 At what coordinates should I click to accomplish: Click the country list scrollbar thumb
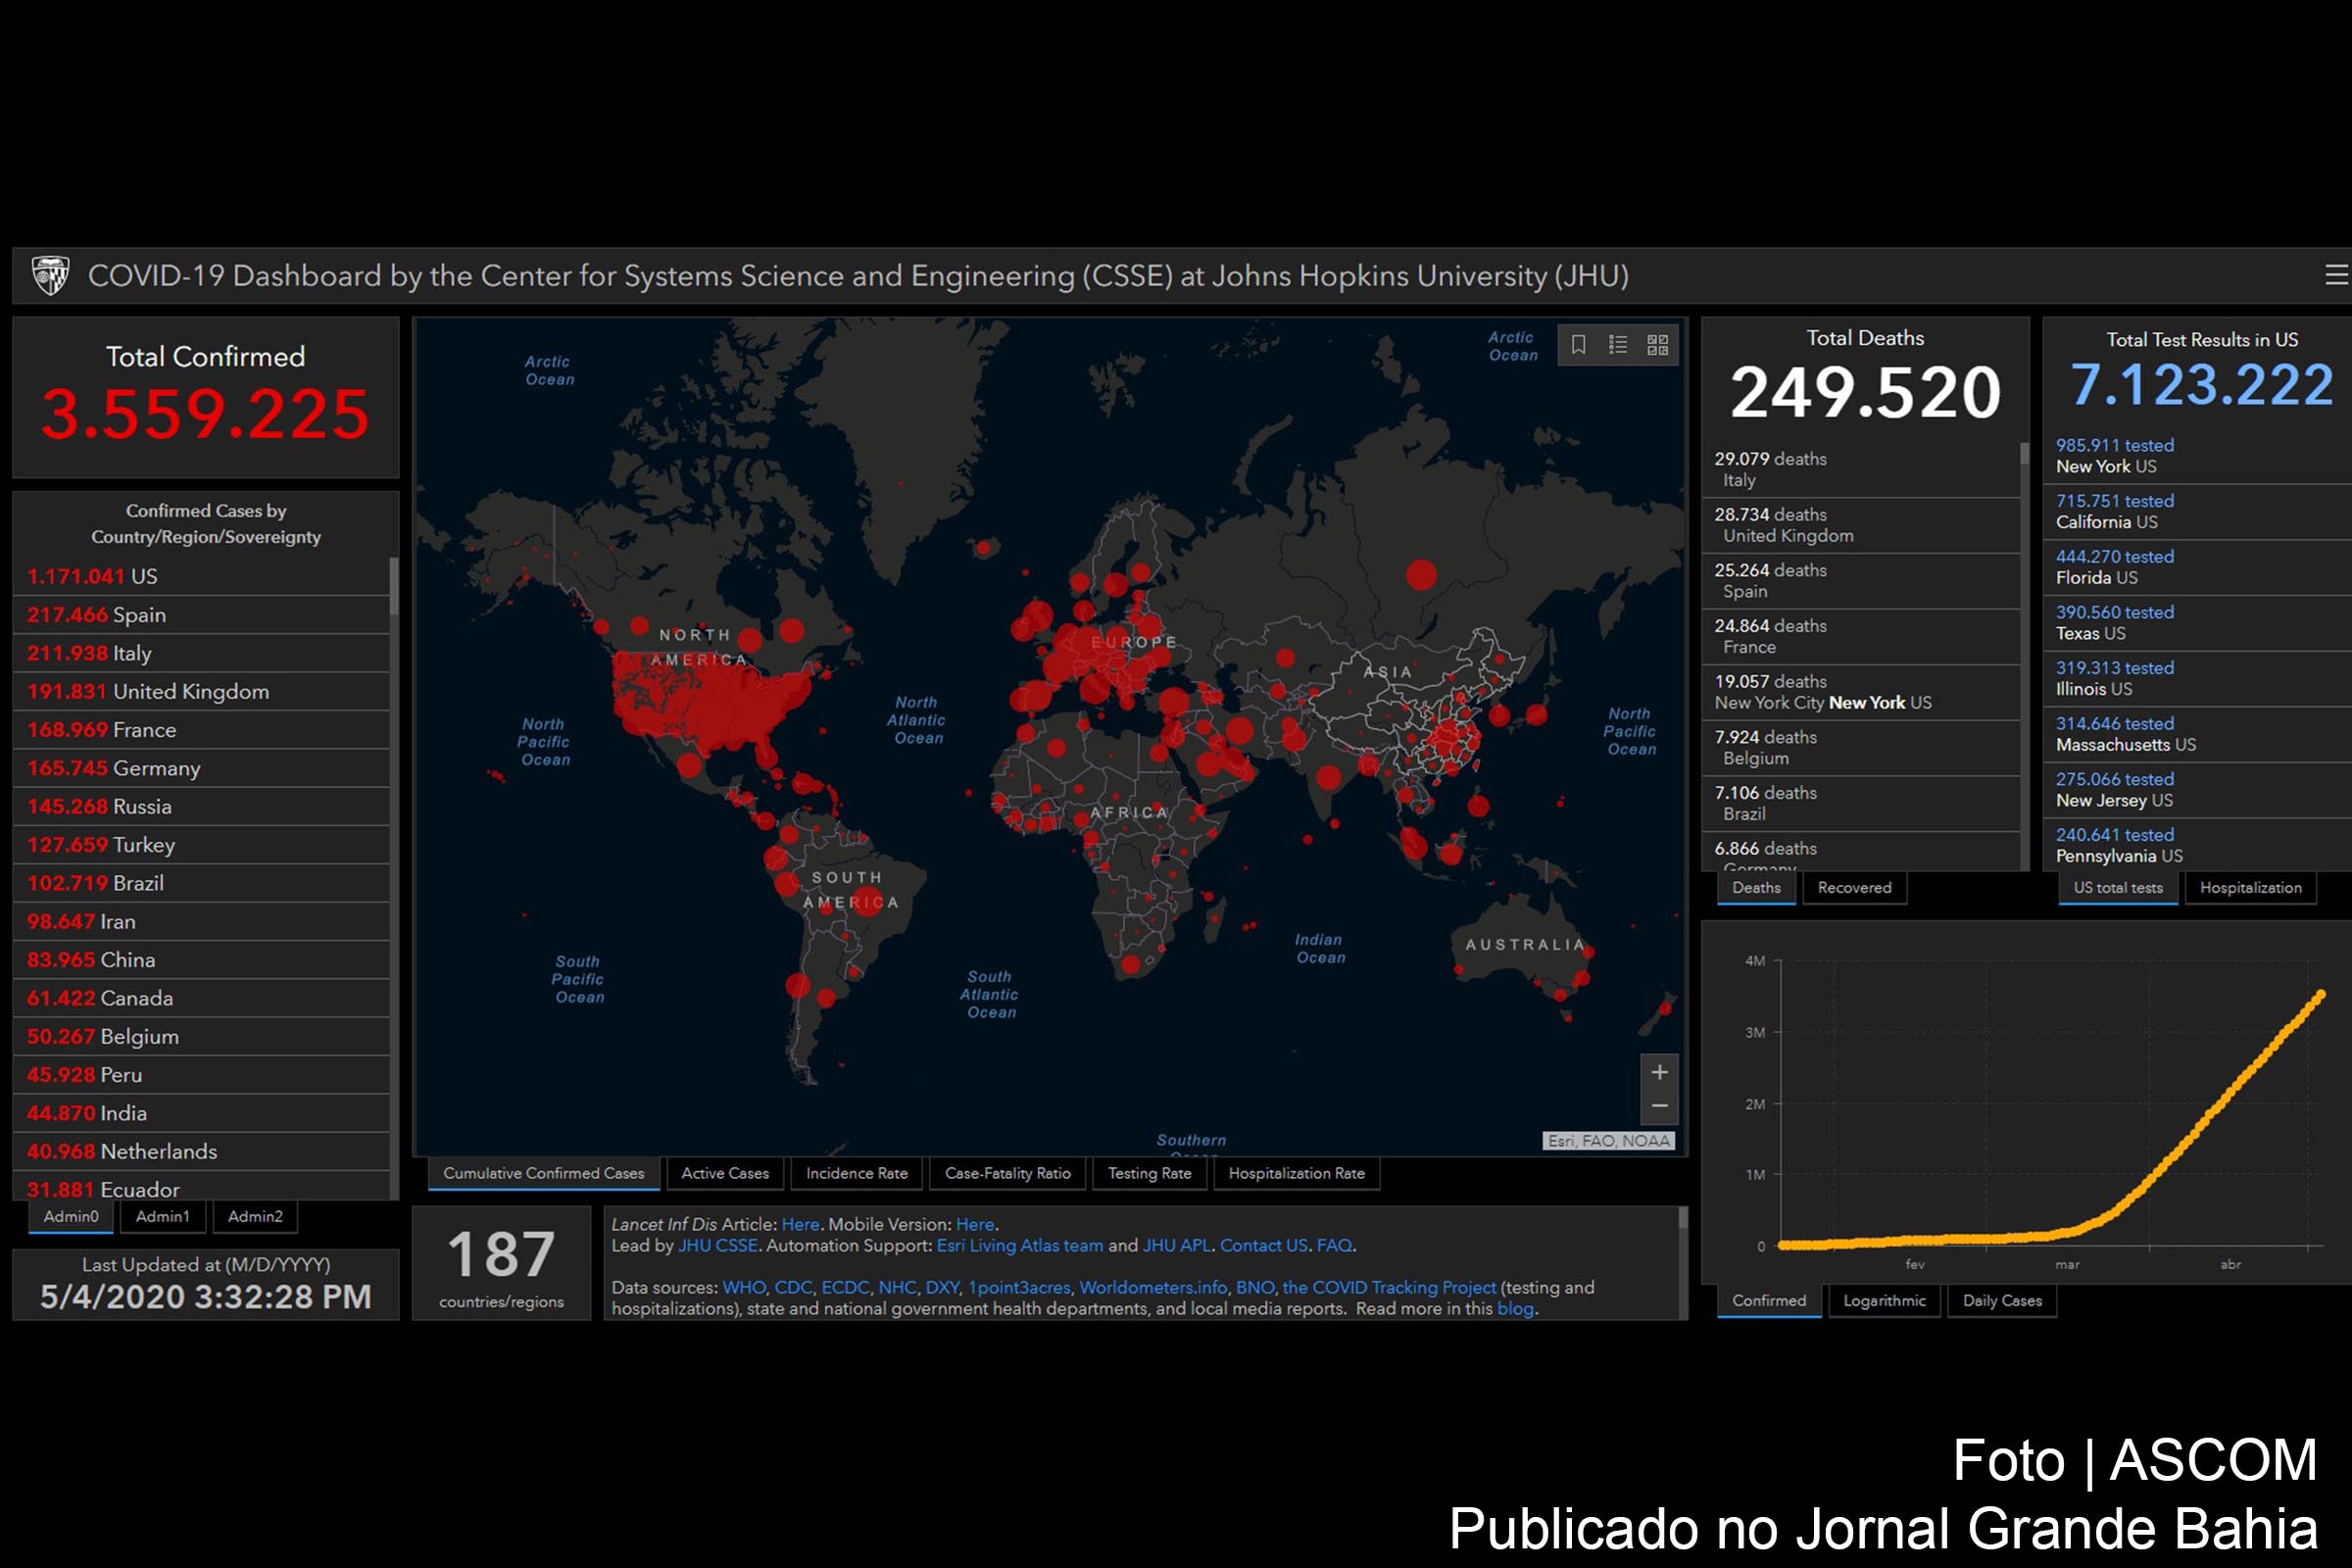pyautogui.click(x=394, y=585)
